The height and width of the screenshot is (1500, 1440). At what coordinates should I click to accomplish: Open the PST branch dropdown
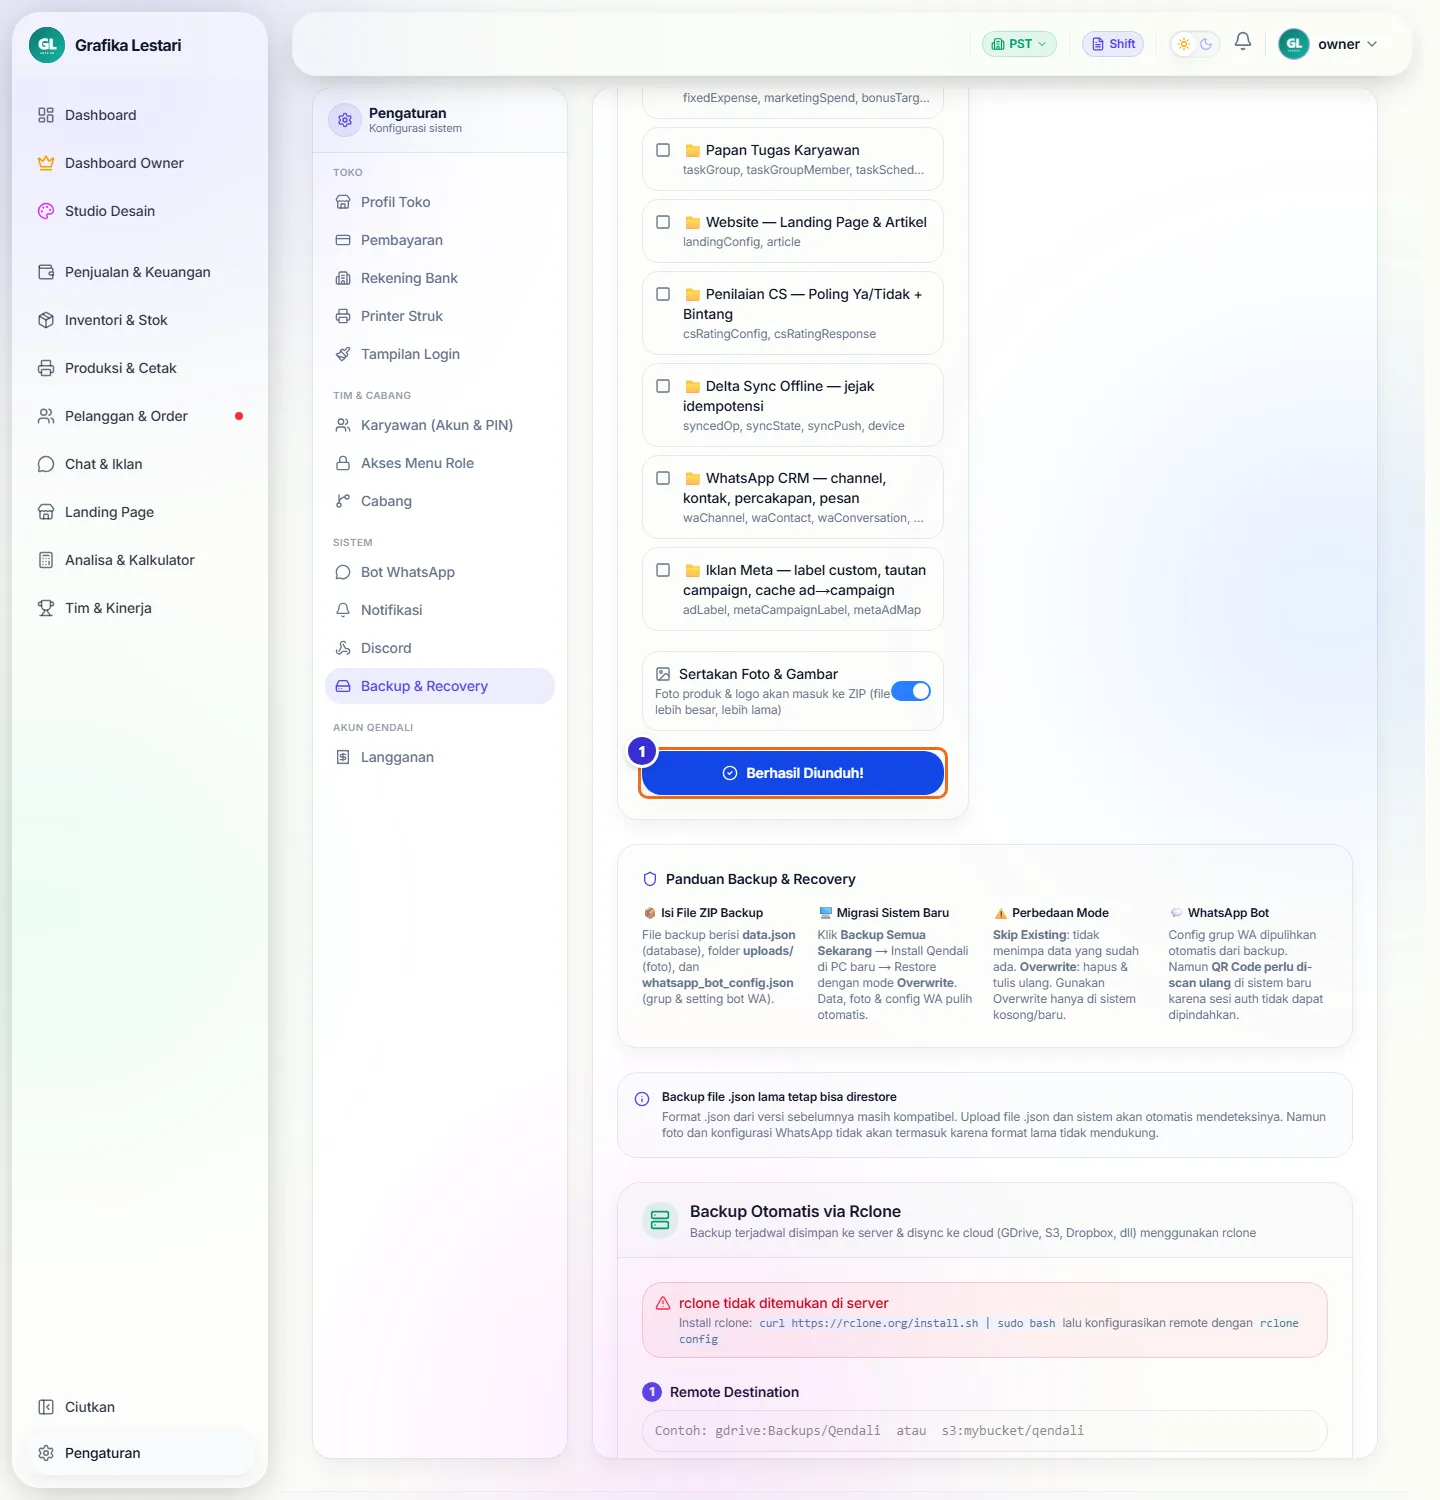1019,44
